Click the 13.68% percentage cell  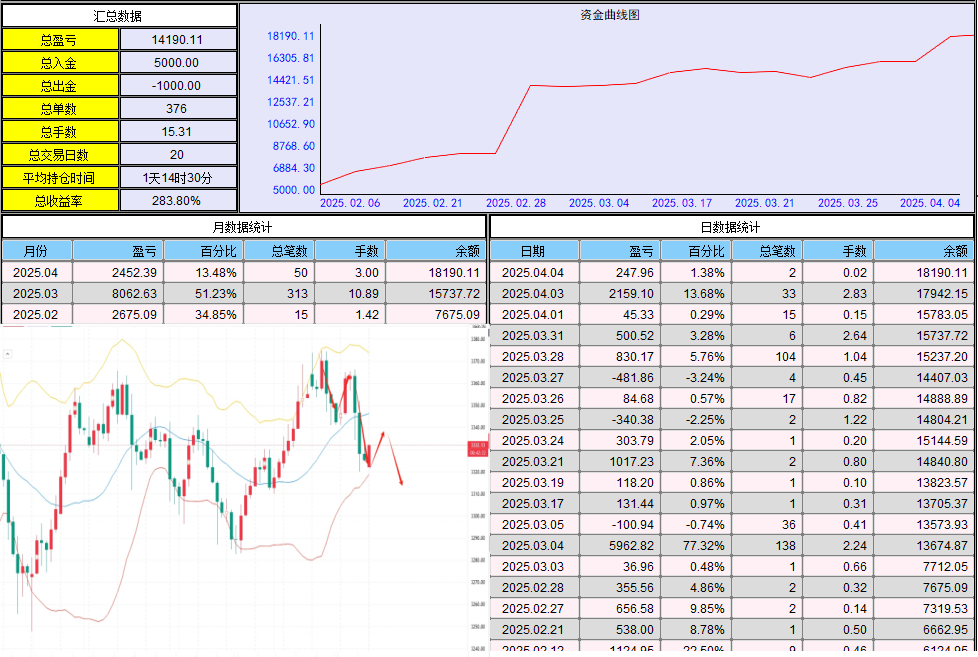(x=696, y=294)
